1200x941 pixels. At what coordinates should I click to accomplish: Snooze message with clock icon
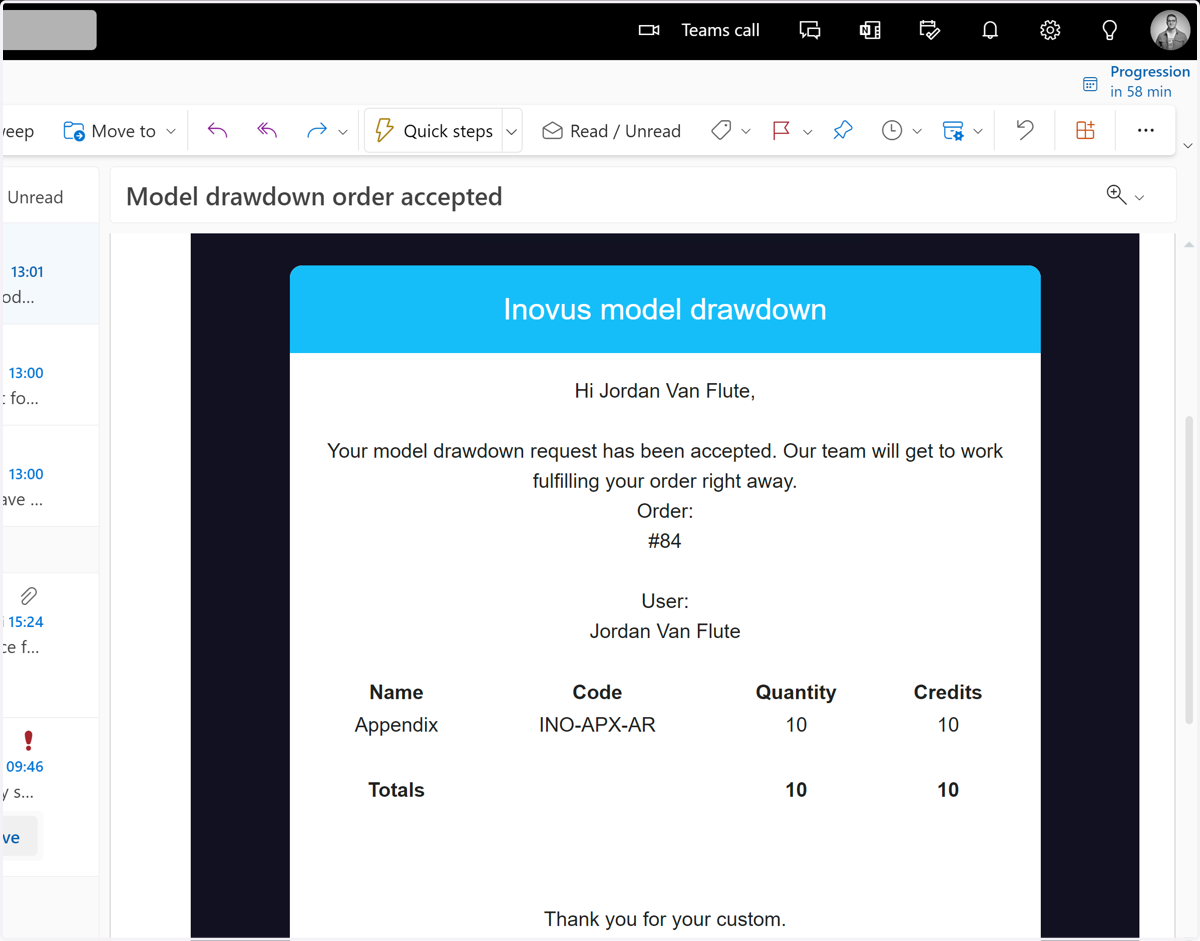tap(892, 131)
